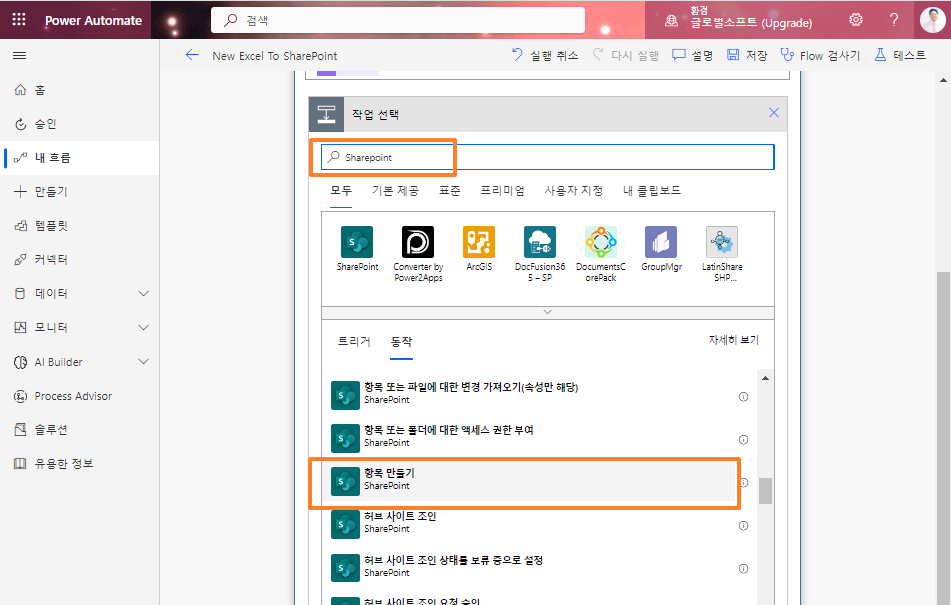Viewport: 951px width, 605px height.
Task: Expand the AI Builder section chevron
Action: click(x=144, y=362)
